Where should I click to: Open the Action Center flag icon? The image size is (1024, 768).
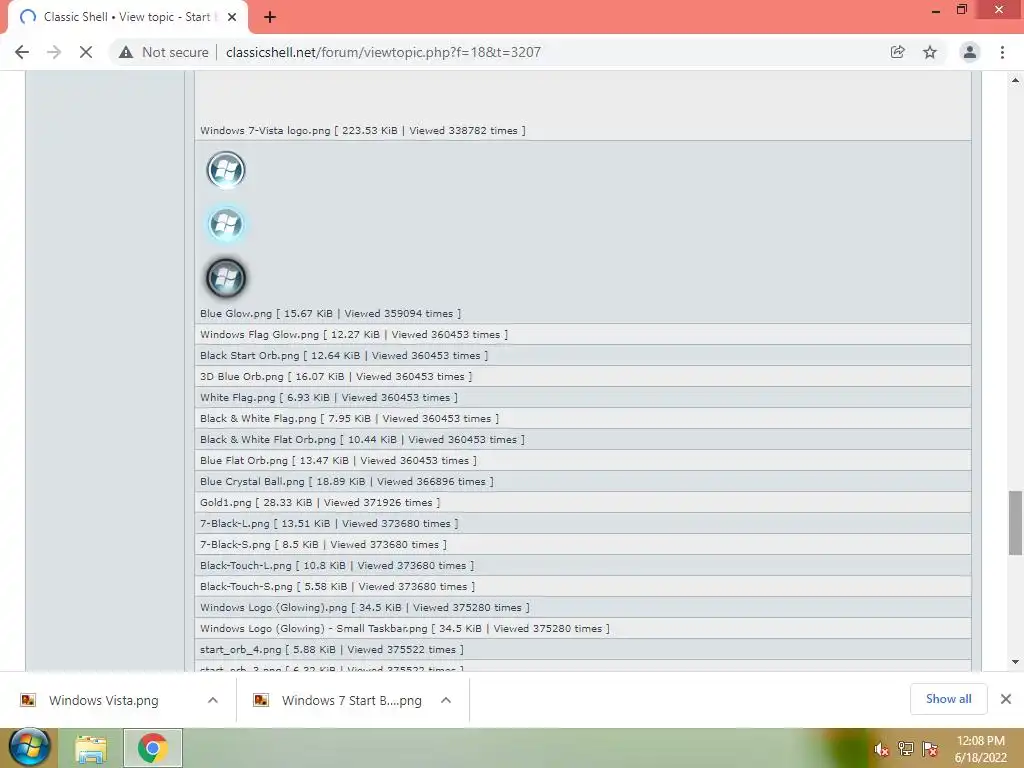[930, 749]
